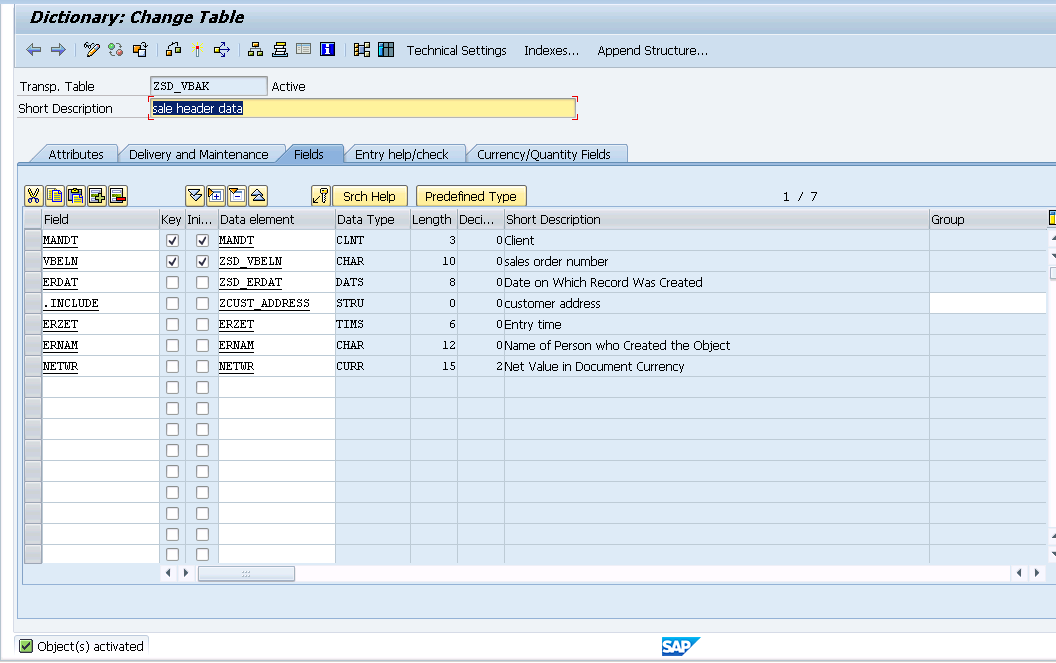
Task: Click the Insert row icon with the green plus
Action: tap(97, 196)
